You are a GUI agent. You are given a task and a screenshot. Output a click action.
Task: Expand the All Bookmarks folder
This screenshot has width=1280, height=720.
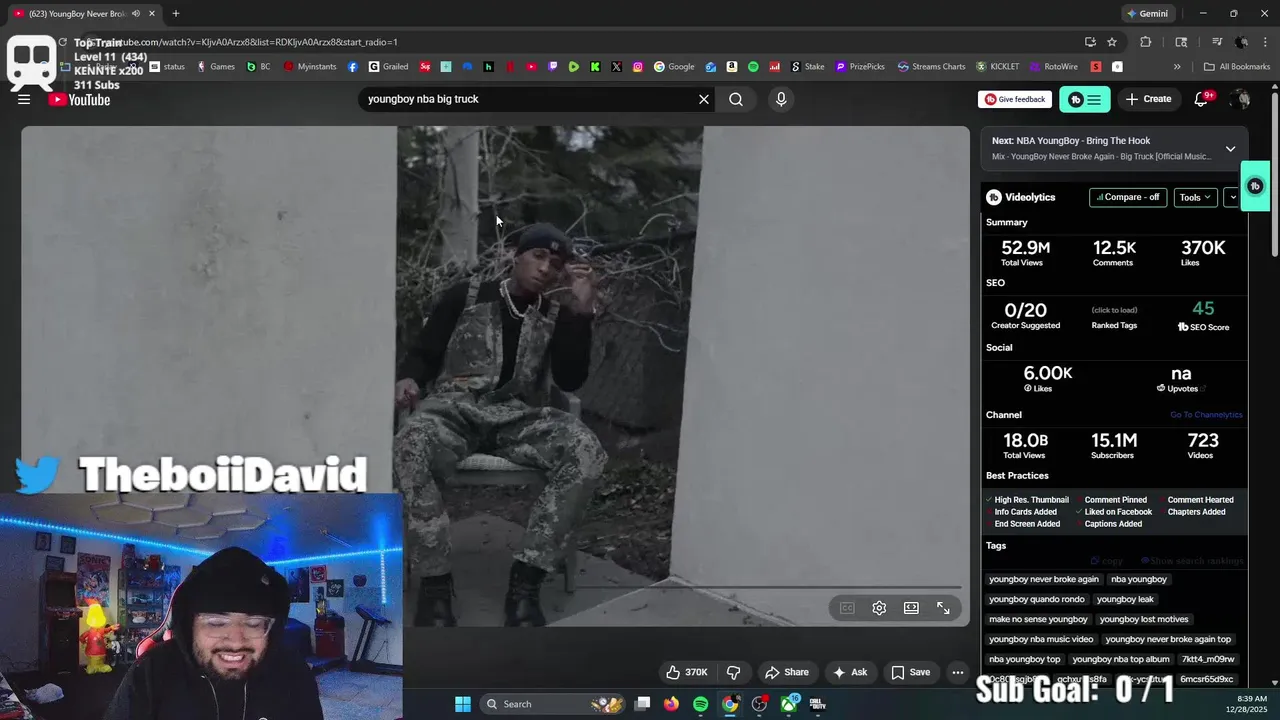click(x=1237, y=67)
